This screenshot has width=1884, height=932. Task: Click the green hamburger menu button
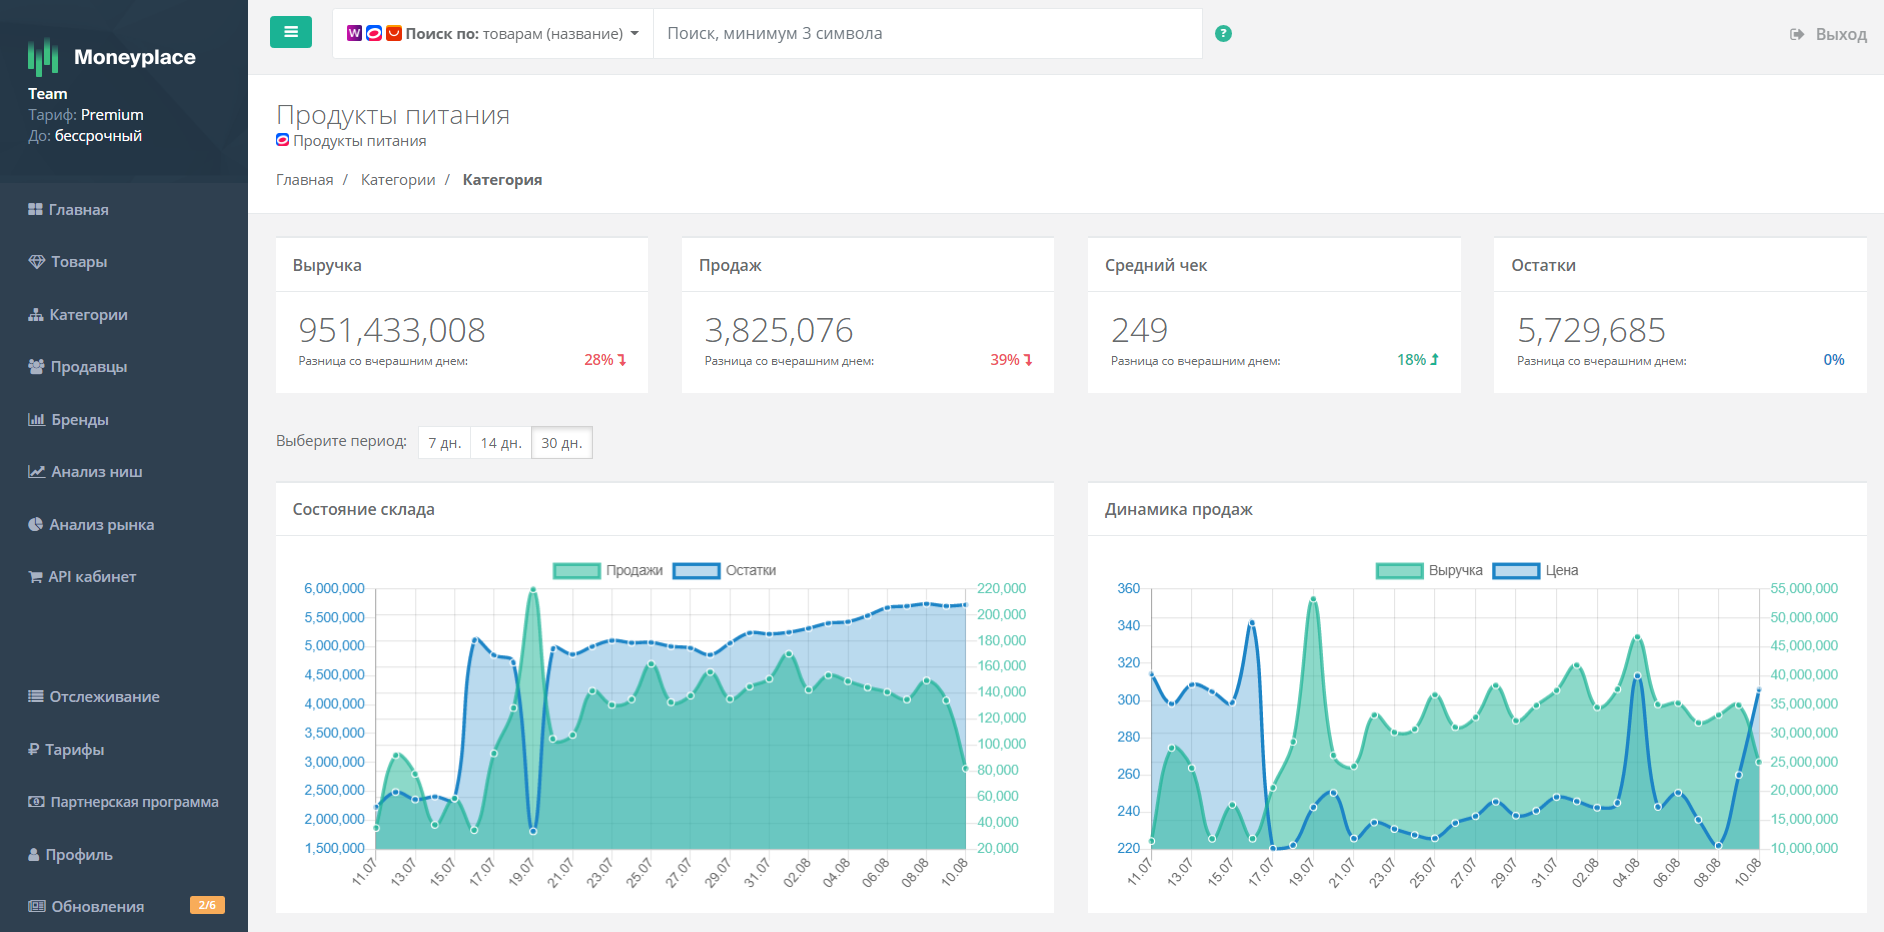click(290, 32)
